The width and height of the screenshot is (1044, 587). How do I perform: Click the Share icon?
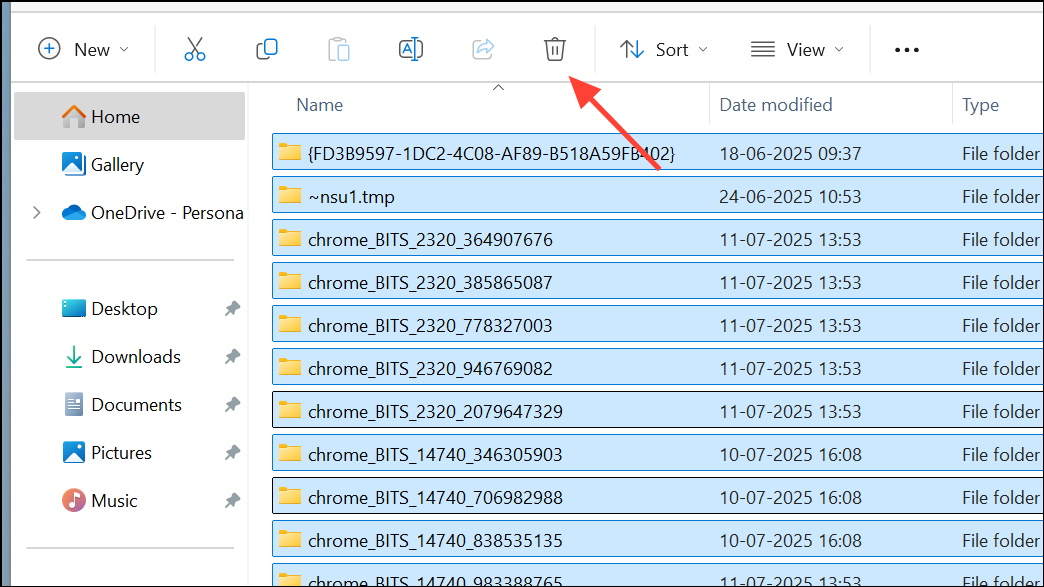click(483, 48)
